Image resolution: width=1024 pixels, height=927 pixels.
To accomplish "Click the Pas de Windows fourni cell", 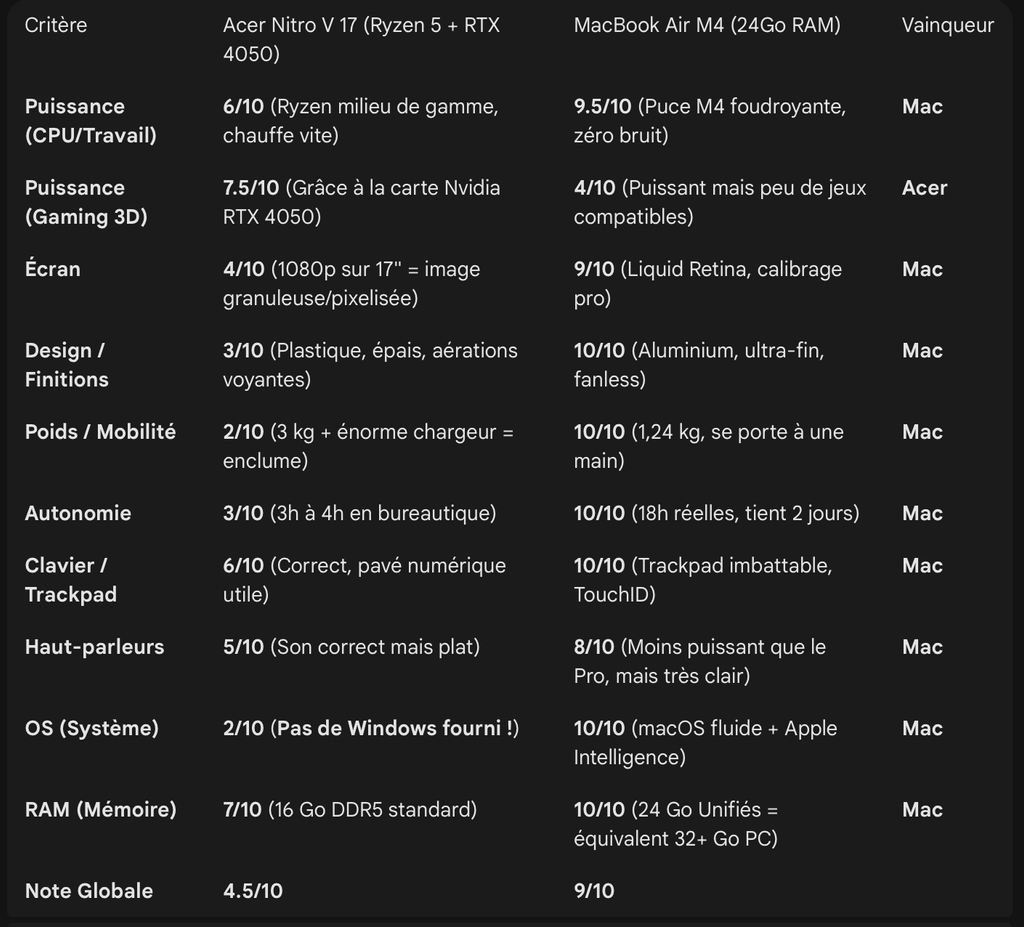I will pos(371,728).
